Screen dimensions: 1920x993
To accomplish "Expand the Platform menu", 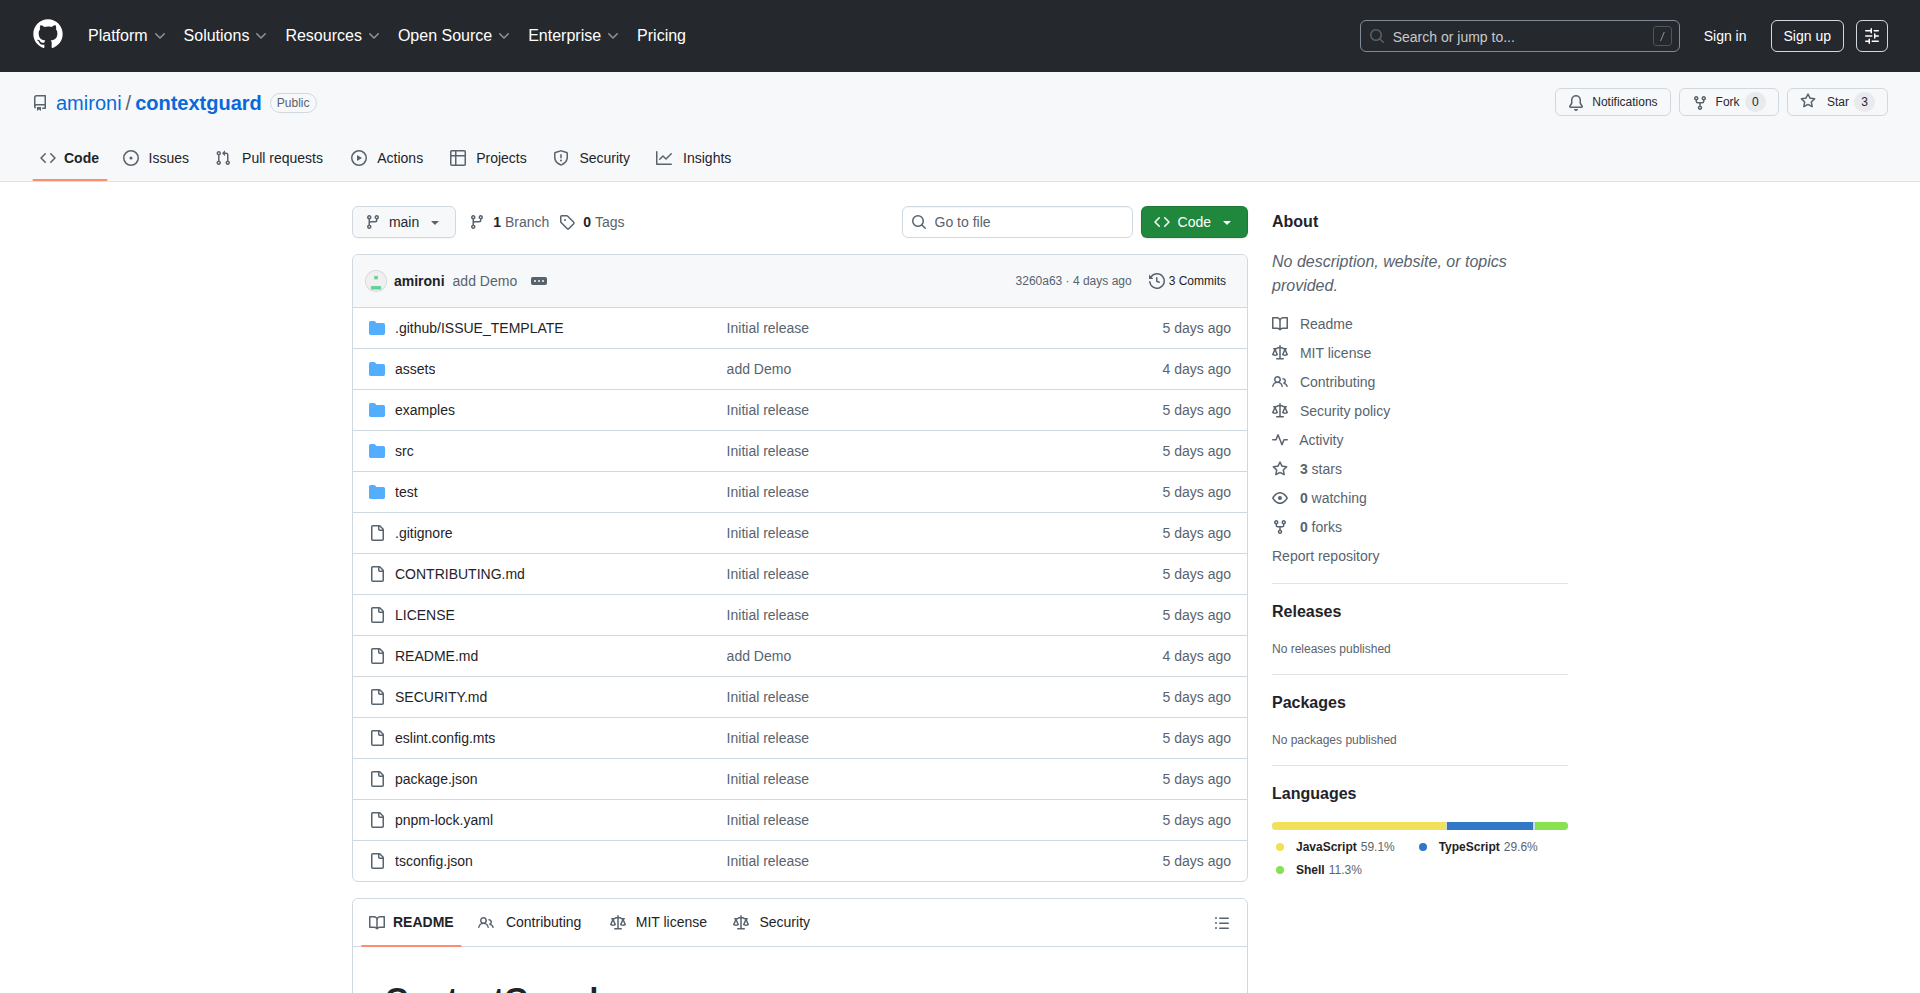I will click(x=126, y=36).
